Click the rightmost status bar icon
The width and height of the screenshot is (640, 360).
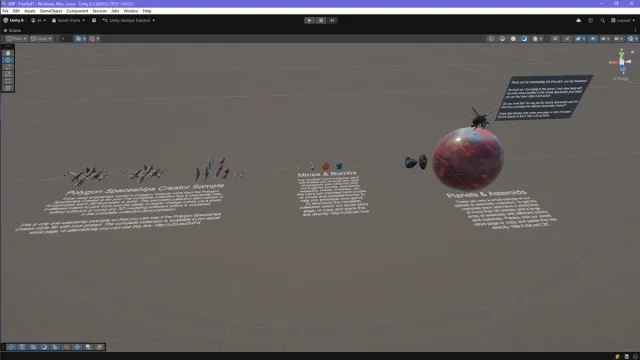tap(636, 356)
